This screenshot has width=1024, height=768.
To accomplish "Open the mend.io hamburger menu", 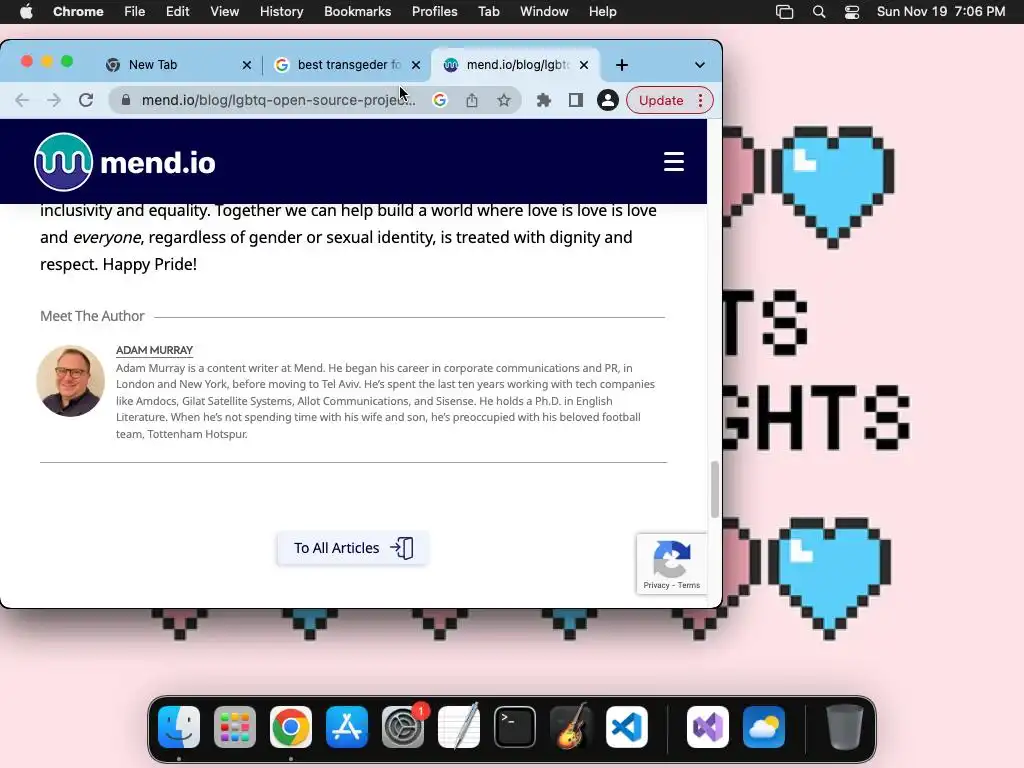I will (673, 161).
